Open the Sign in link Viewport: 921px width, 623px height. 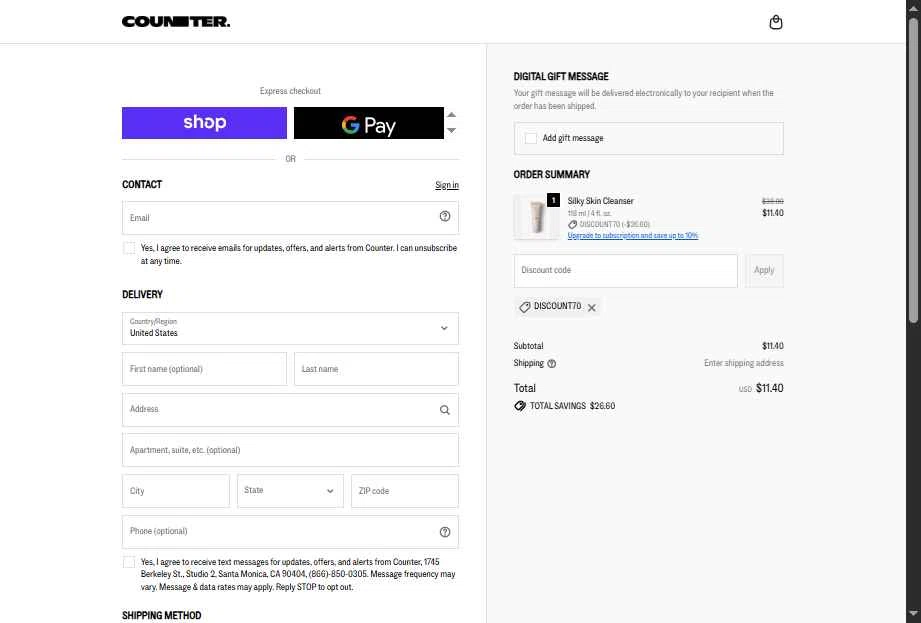click(447, 185)
